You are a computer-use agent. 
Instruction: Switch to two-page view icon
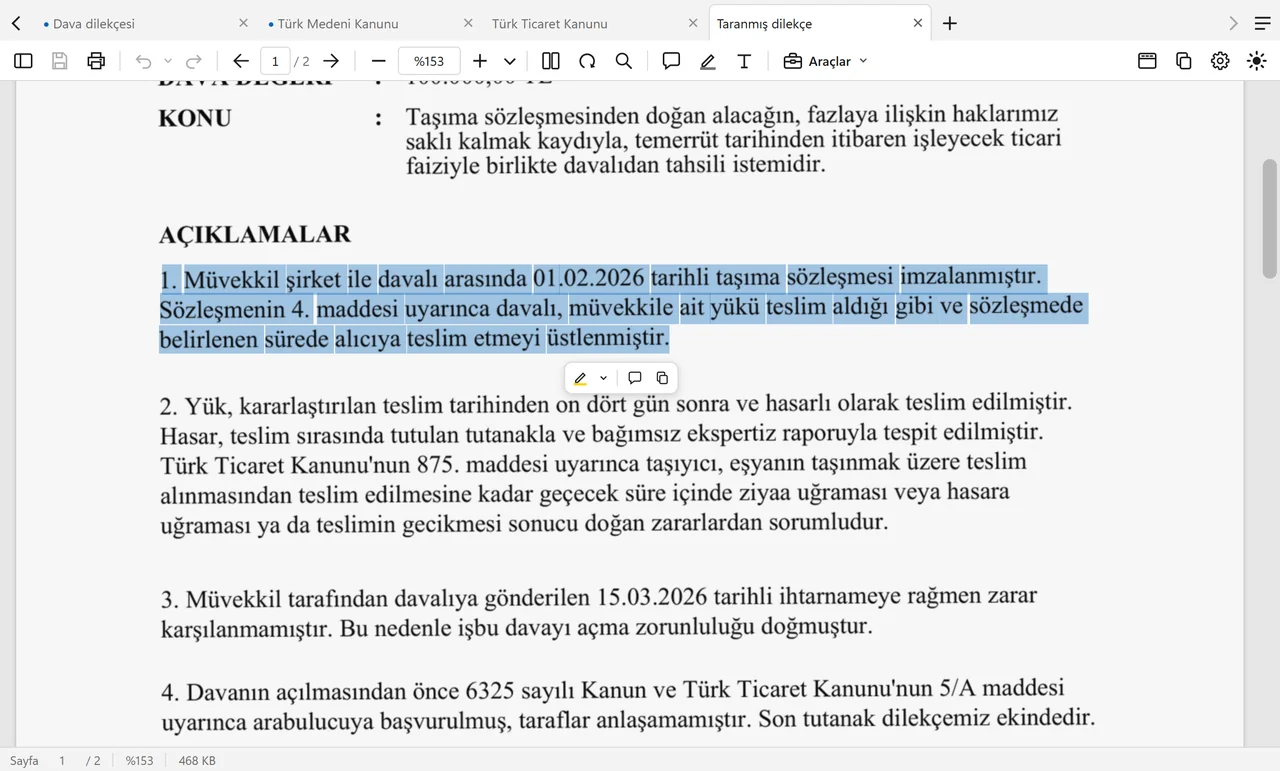tap(550, 61)
